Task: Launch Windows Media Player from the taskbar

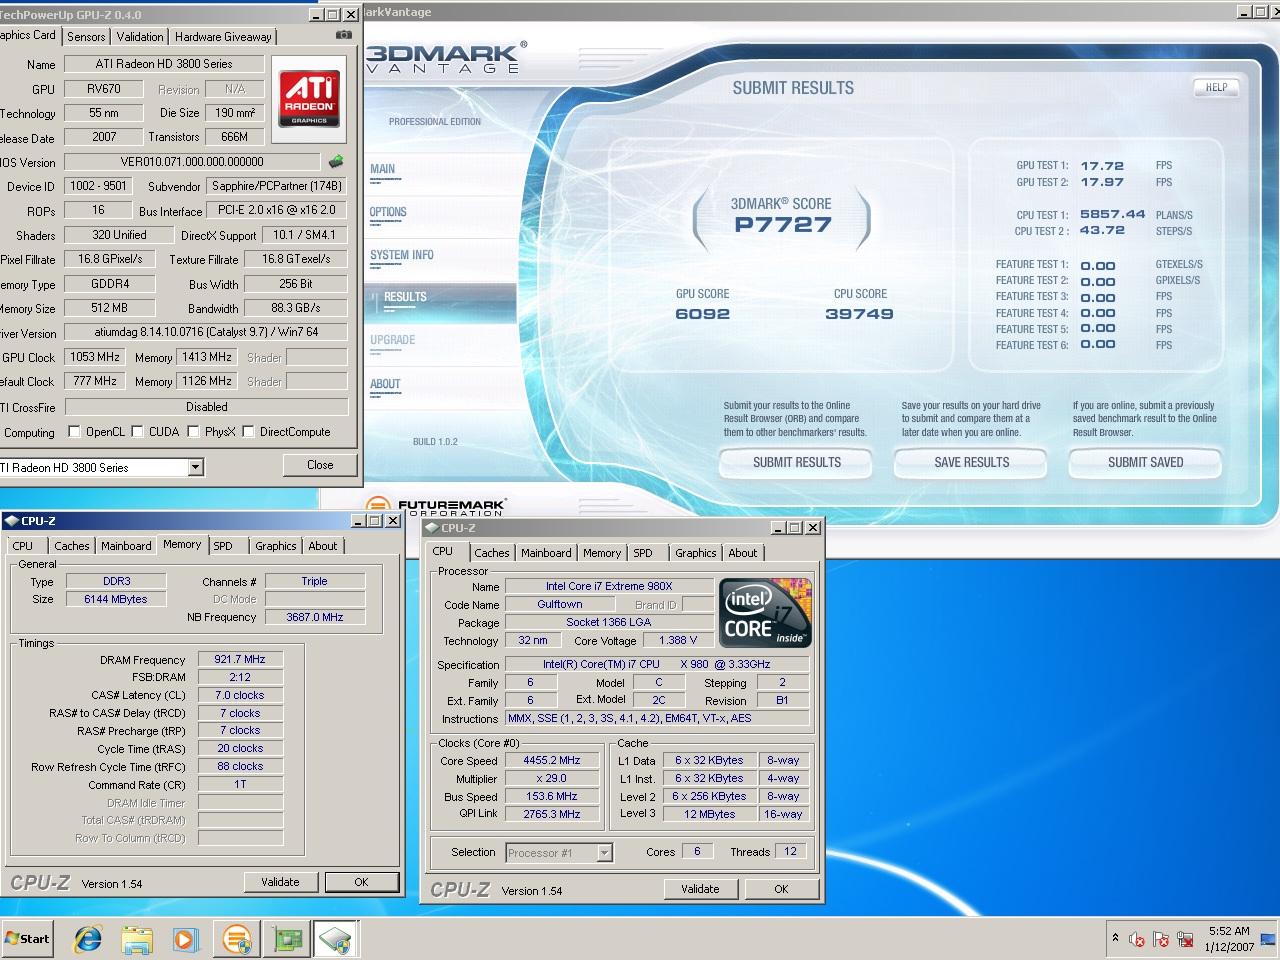Action: [185, 939]
